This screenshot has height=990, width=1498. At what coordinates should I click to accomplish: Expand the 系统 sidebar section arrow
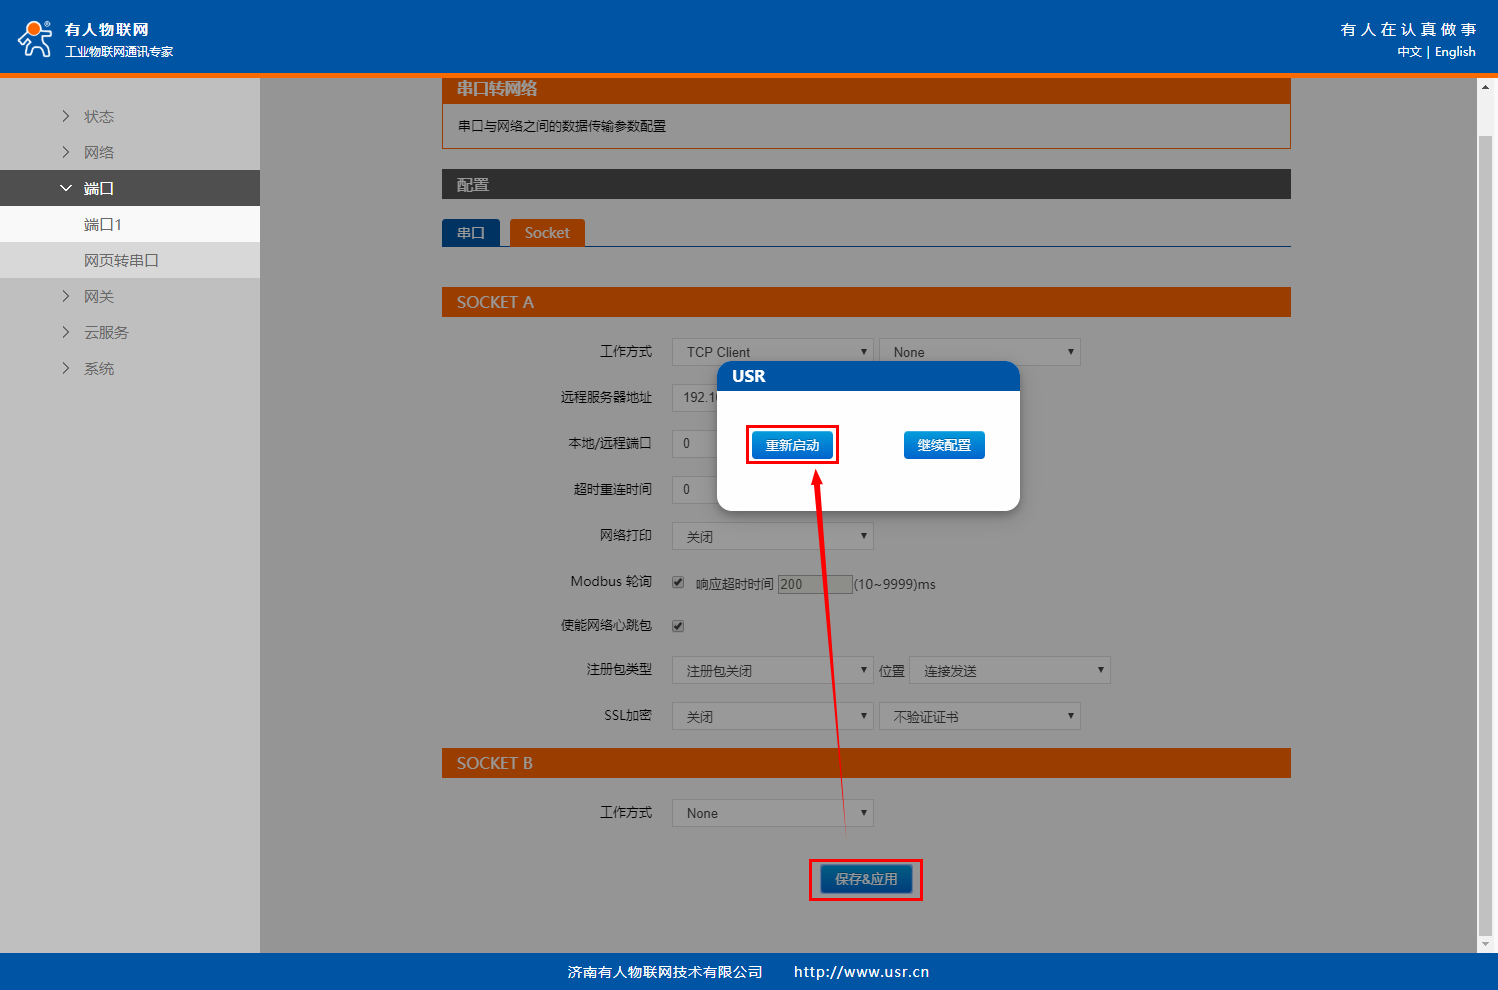(66, 368)
